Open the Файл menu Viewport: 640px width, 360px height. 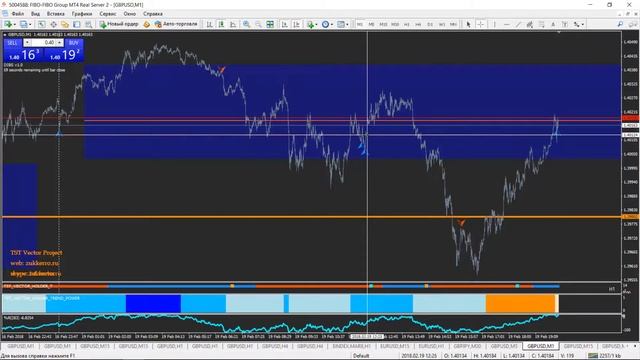[18, 14]
